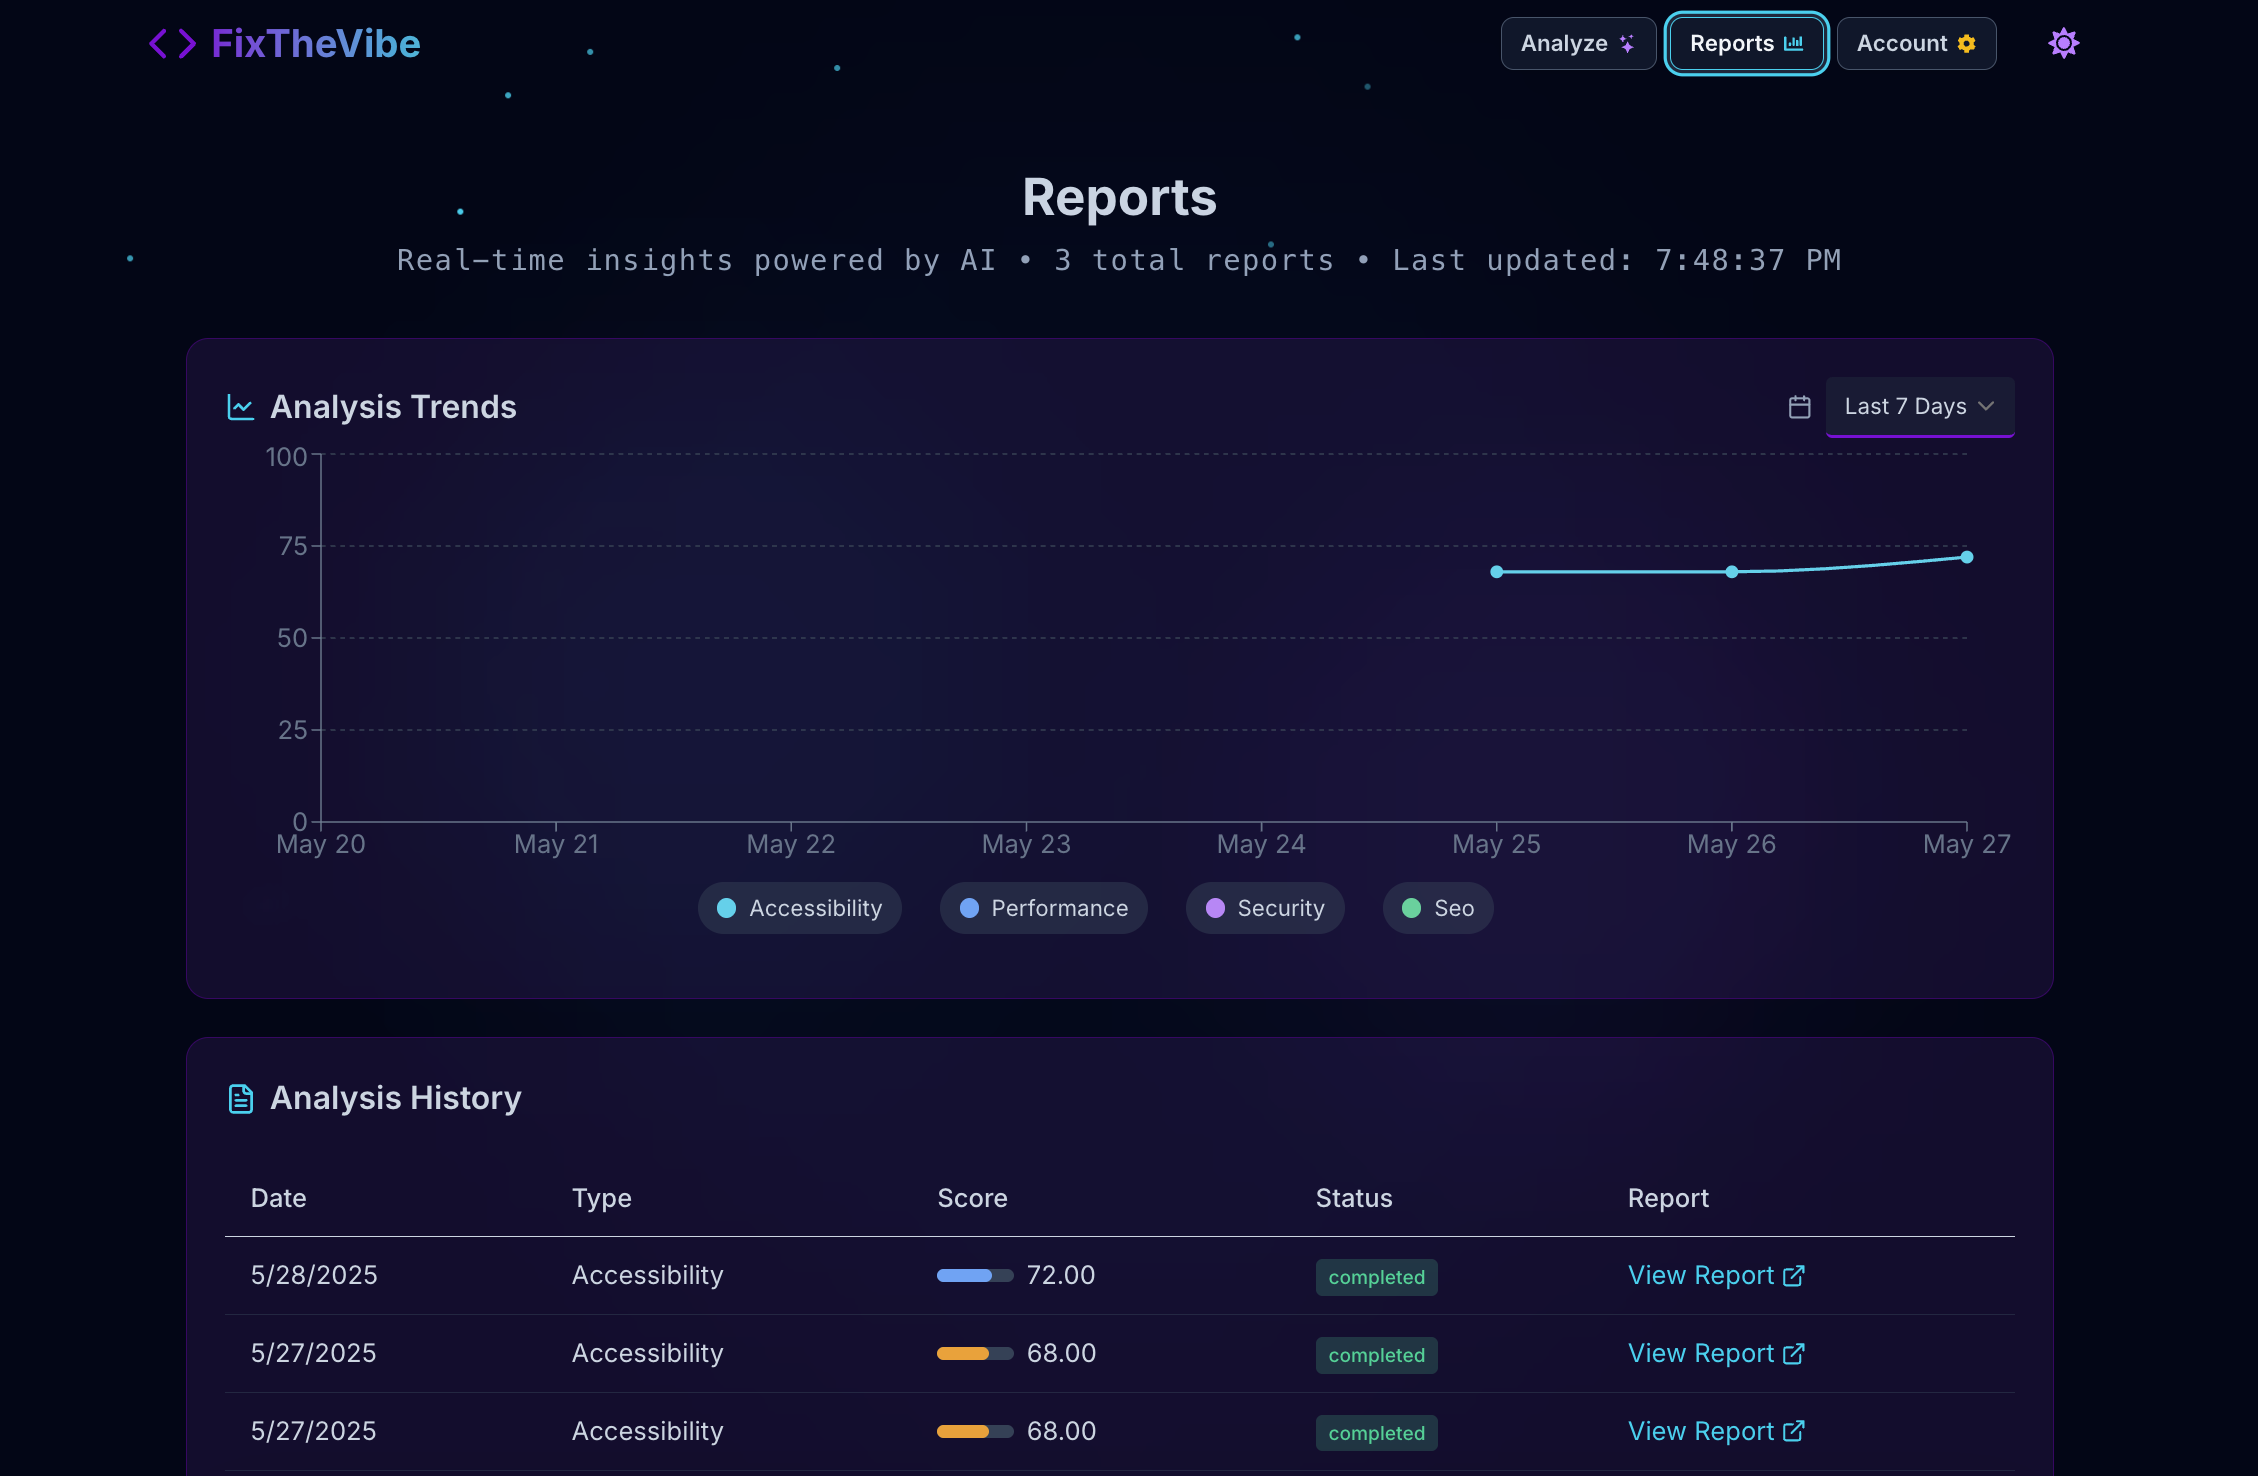Image resolution: width=2258 pixels, height=1476 pixels.
Task: Click the Analysis Trends heading
Action: click(x=393, y=407)
